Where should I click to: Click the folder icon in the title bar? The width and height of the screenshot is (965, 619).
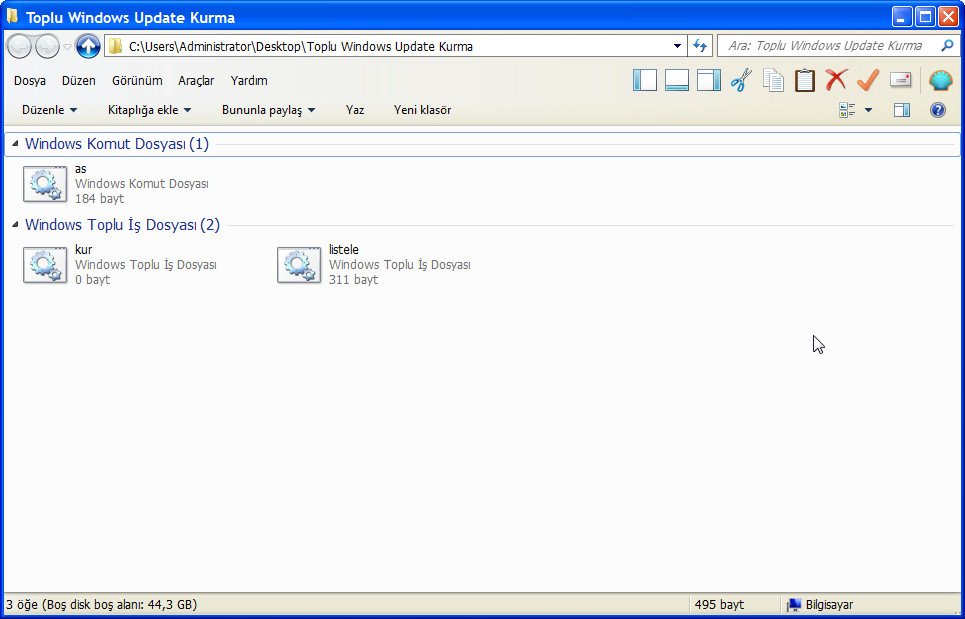(12, 17)
